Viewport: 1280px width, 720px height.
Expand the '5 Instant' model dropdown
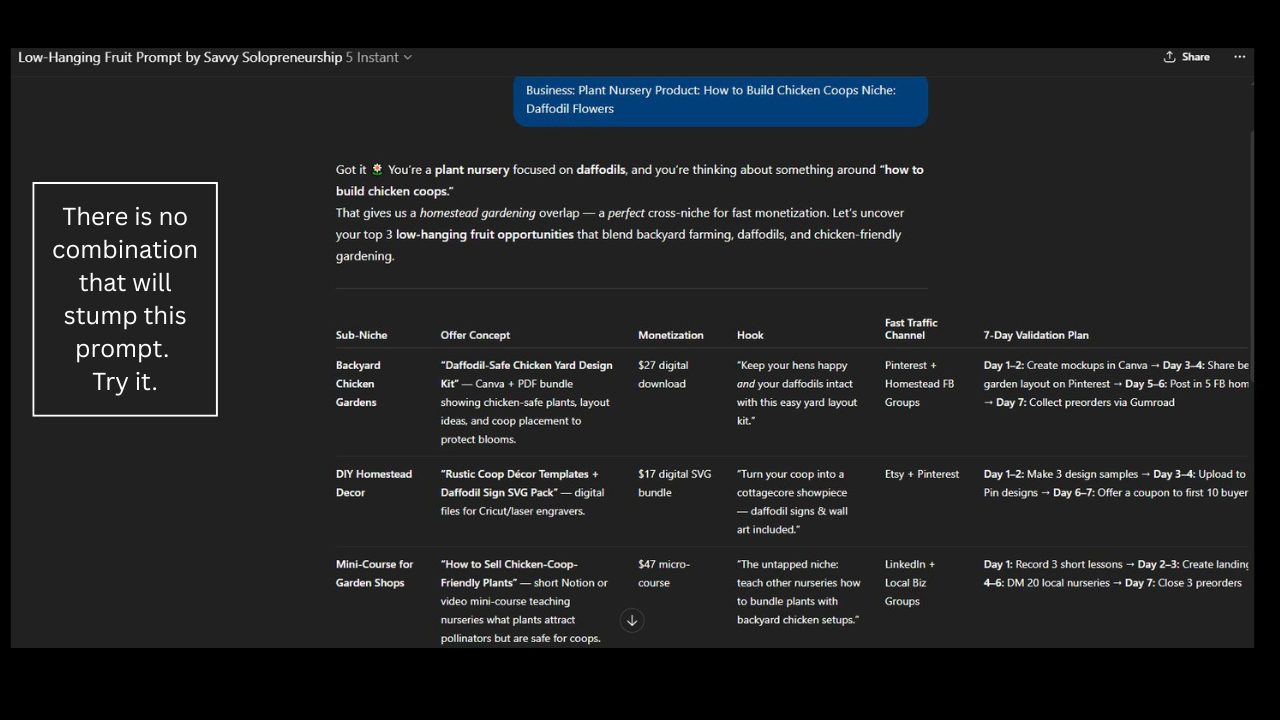[379, 58]
